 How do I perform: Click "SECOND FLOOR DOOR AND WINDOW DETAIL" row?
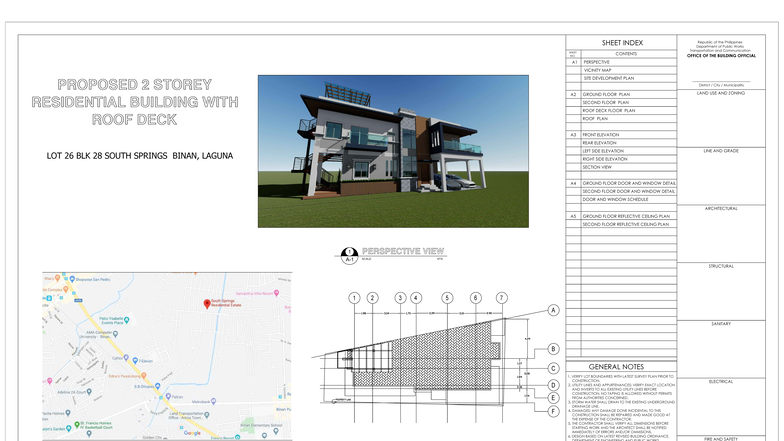622,191
